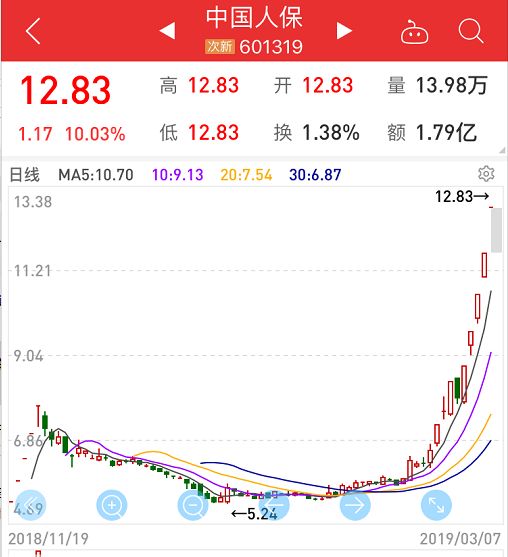Viewport: 508px width, 557px height.
Task: Switch to the next stock with right triangle
Action: tap(344, 31)
